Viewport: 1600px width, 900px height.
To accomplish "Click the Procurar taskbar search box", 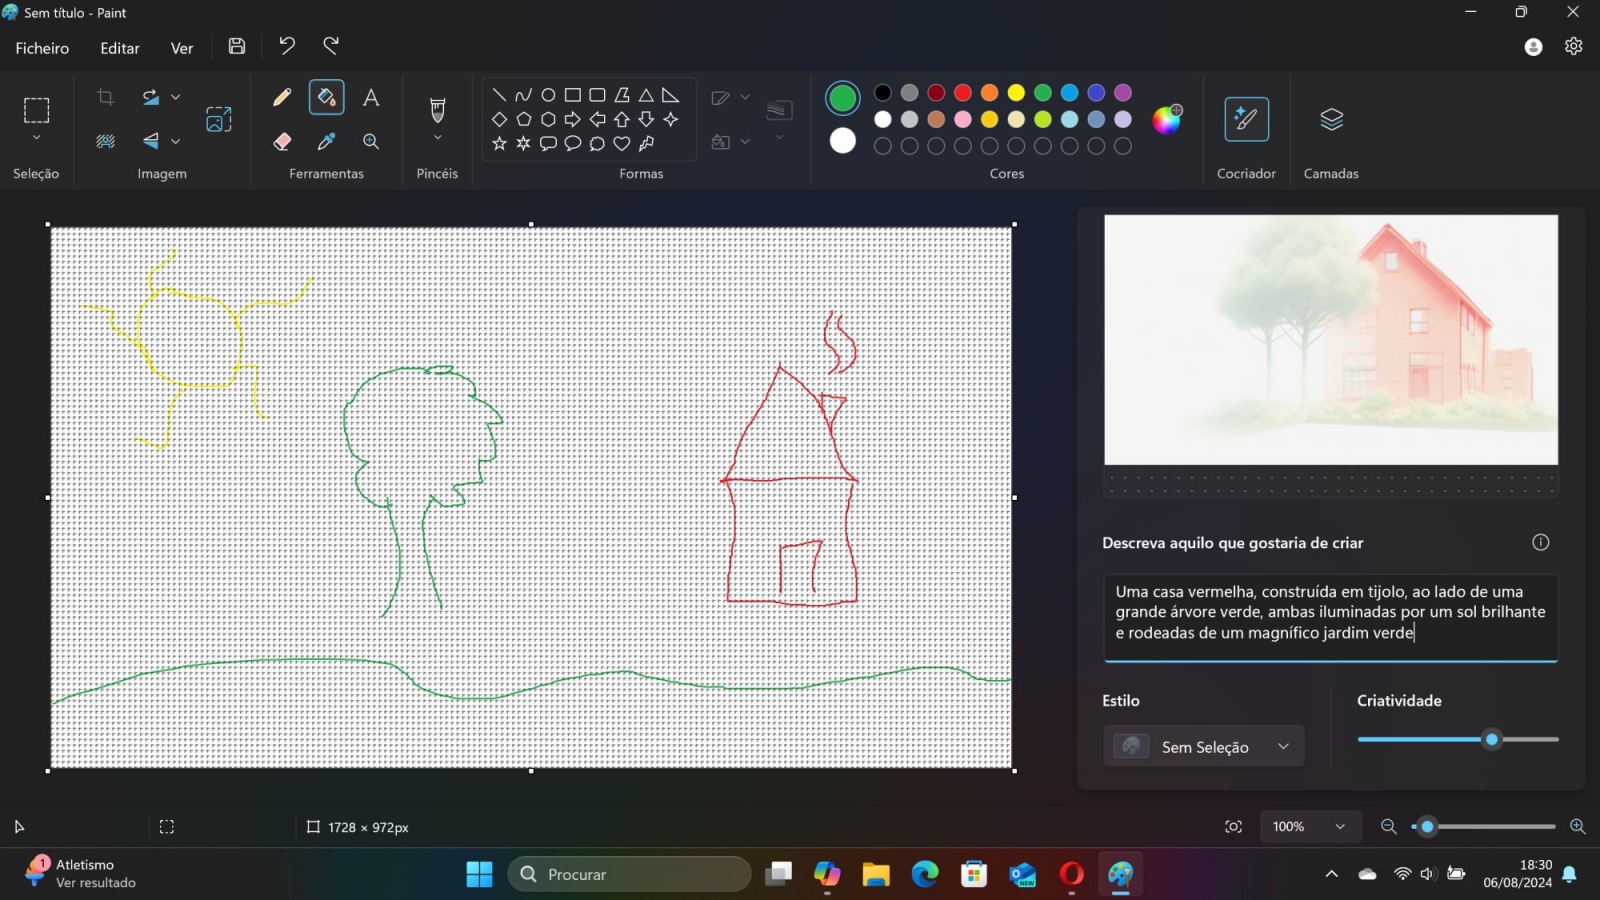I will (x=630, y=874).
